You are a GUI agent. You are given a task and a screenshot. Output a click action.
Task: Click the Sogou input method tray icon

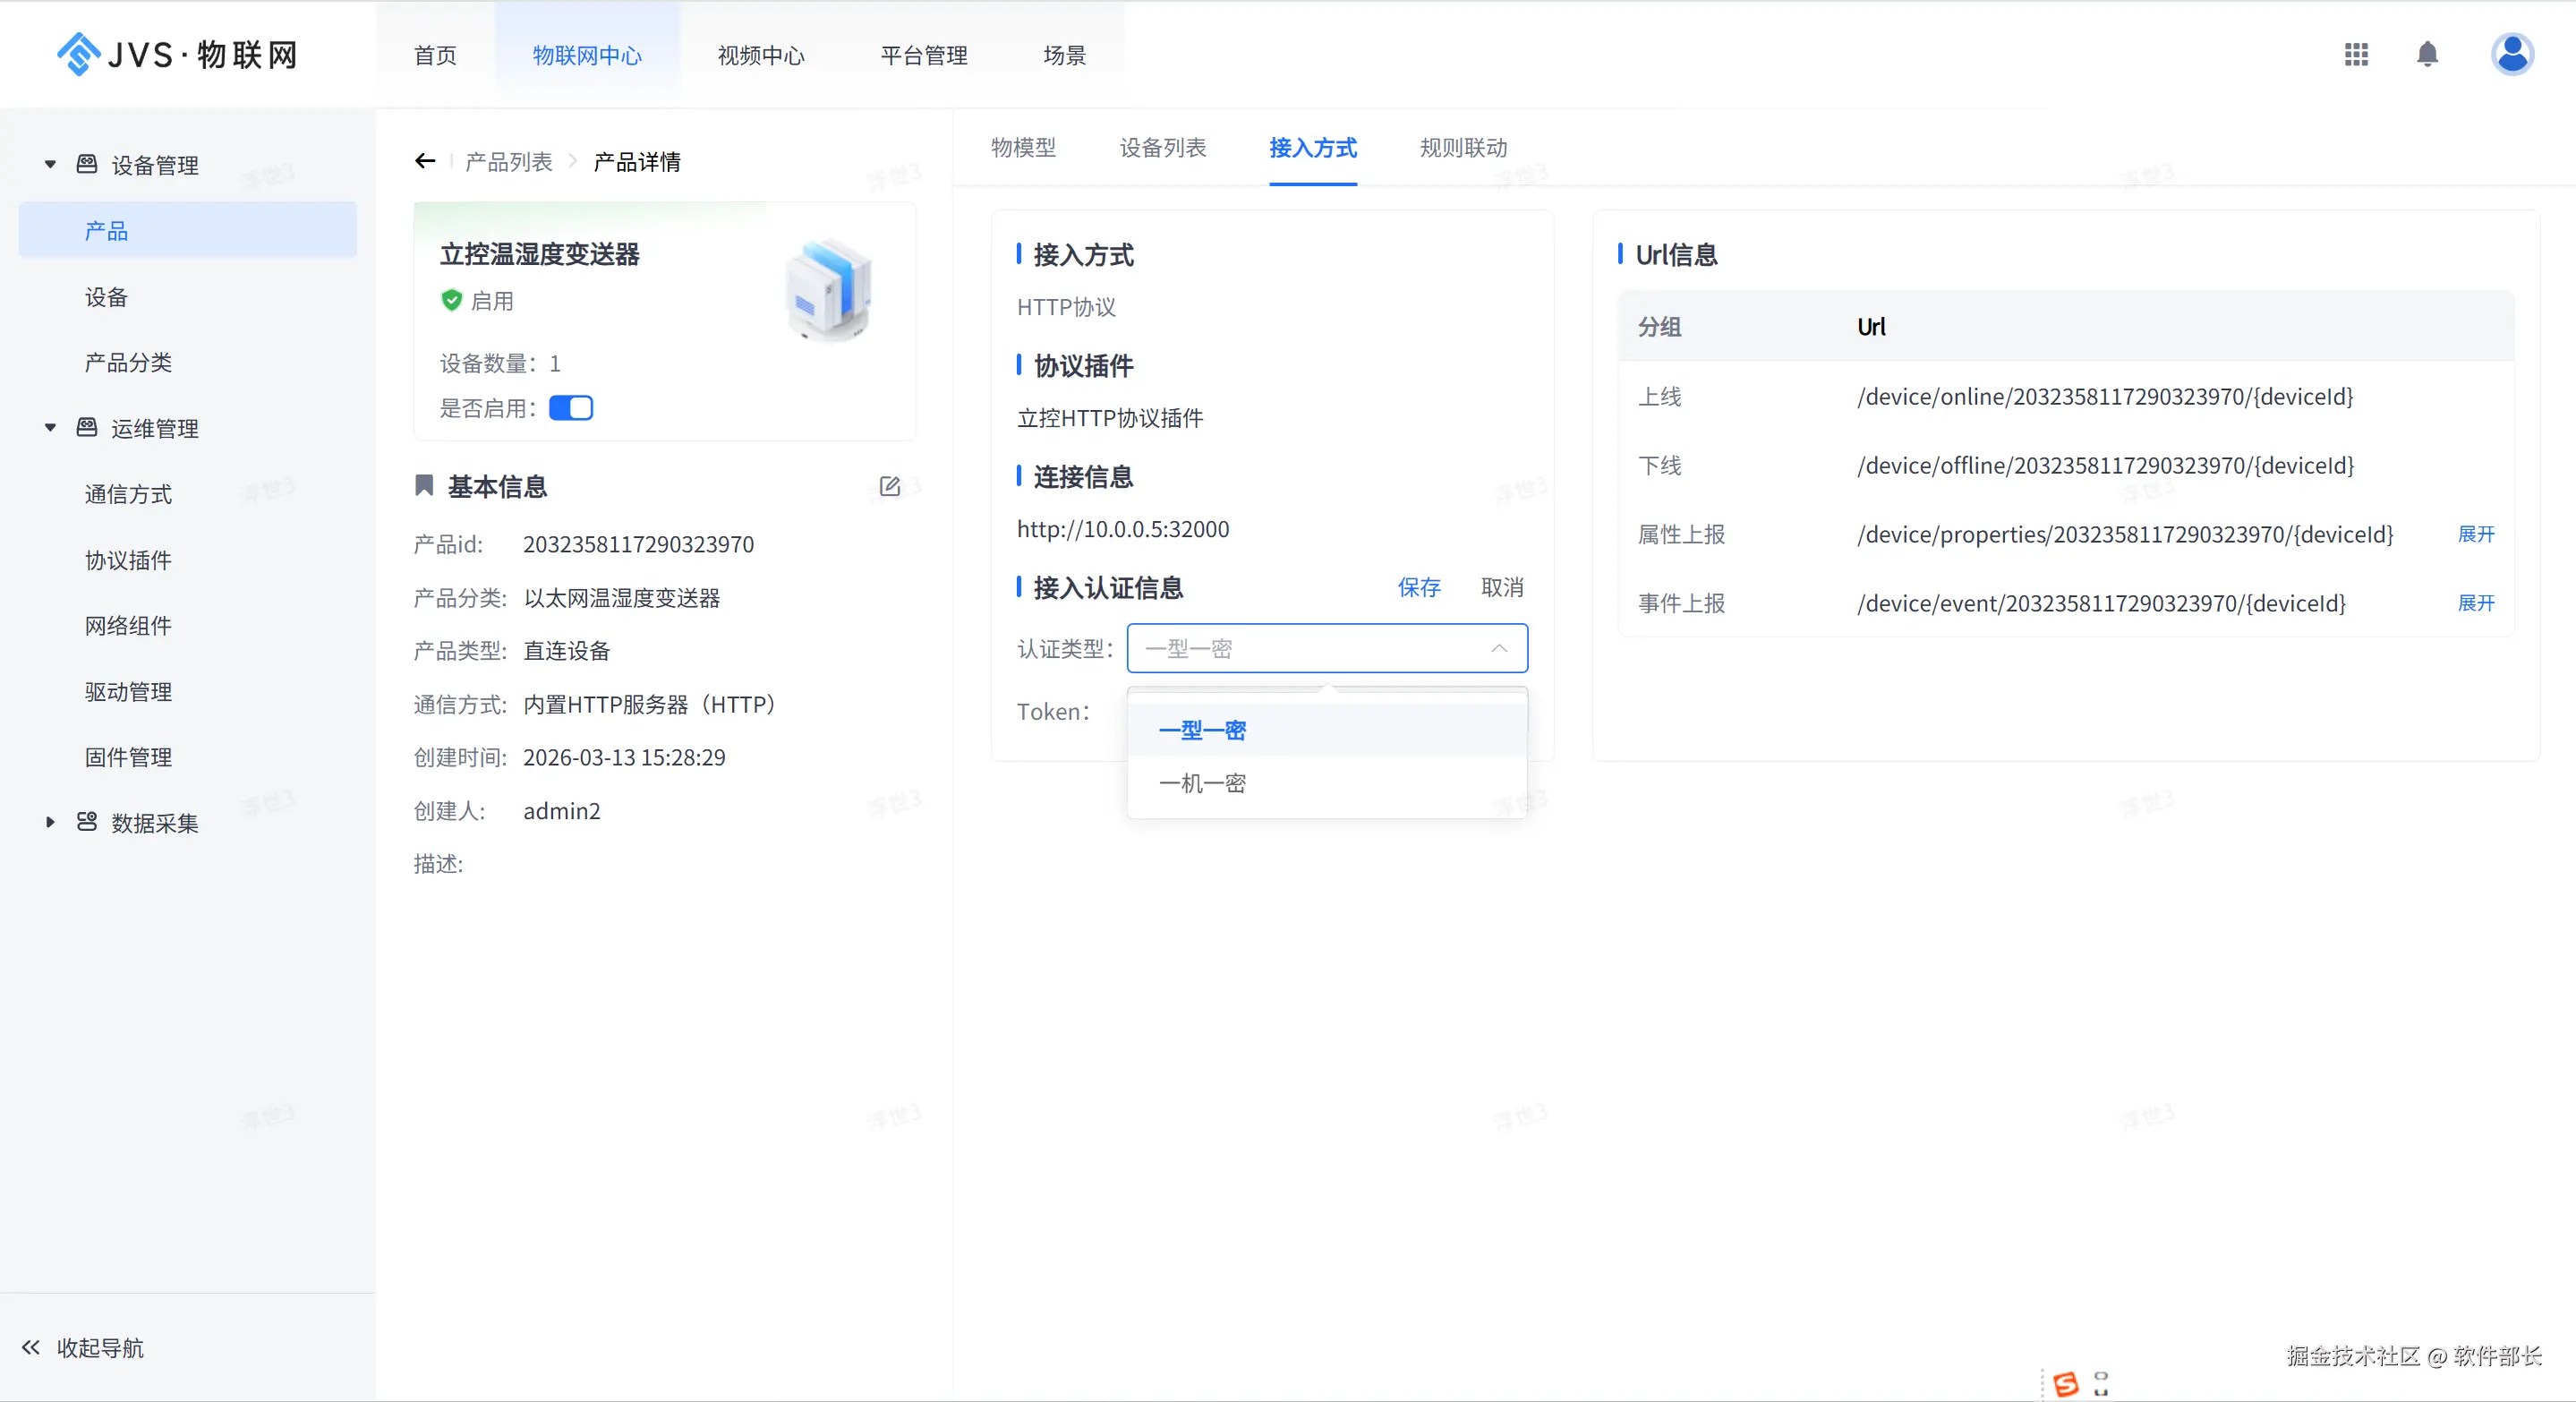[x=2066, y=1384]
